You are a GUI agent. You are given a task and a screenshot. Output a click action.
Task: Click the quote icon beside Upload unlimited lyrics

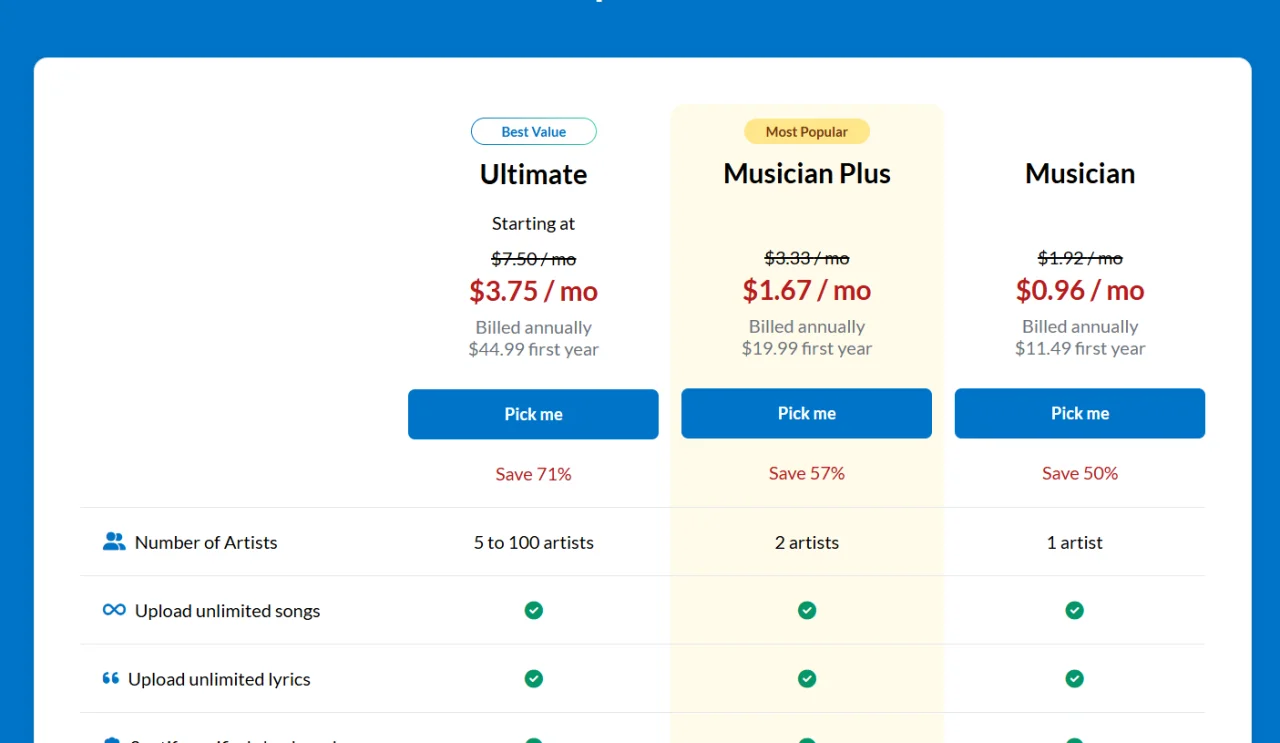[111, 678]
